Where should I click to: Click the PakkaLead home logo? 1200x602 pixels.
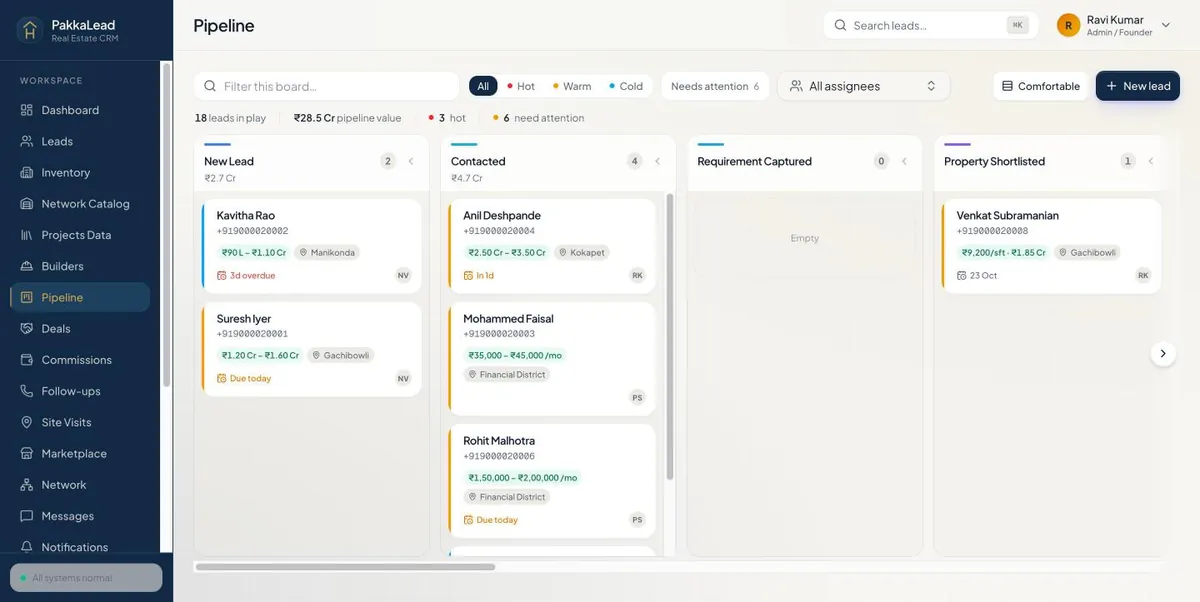click(x=30, y=30)
